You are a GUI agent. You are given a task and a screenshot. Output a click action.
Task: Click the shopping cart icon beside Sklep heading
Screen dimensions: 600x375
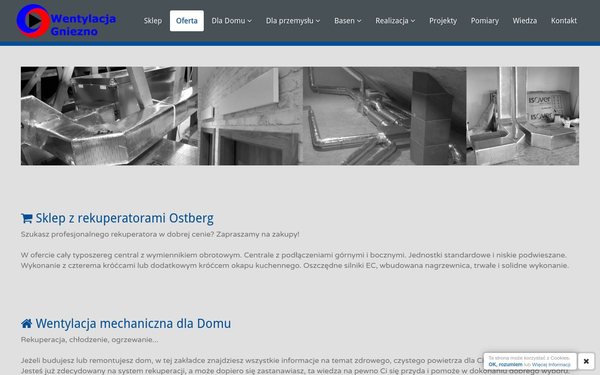coord(27,218)
